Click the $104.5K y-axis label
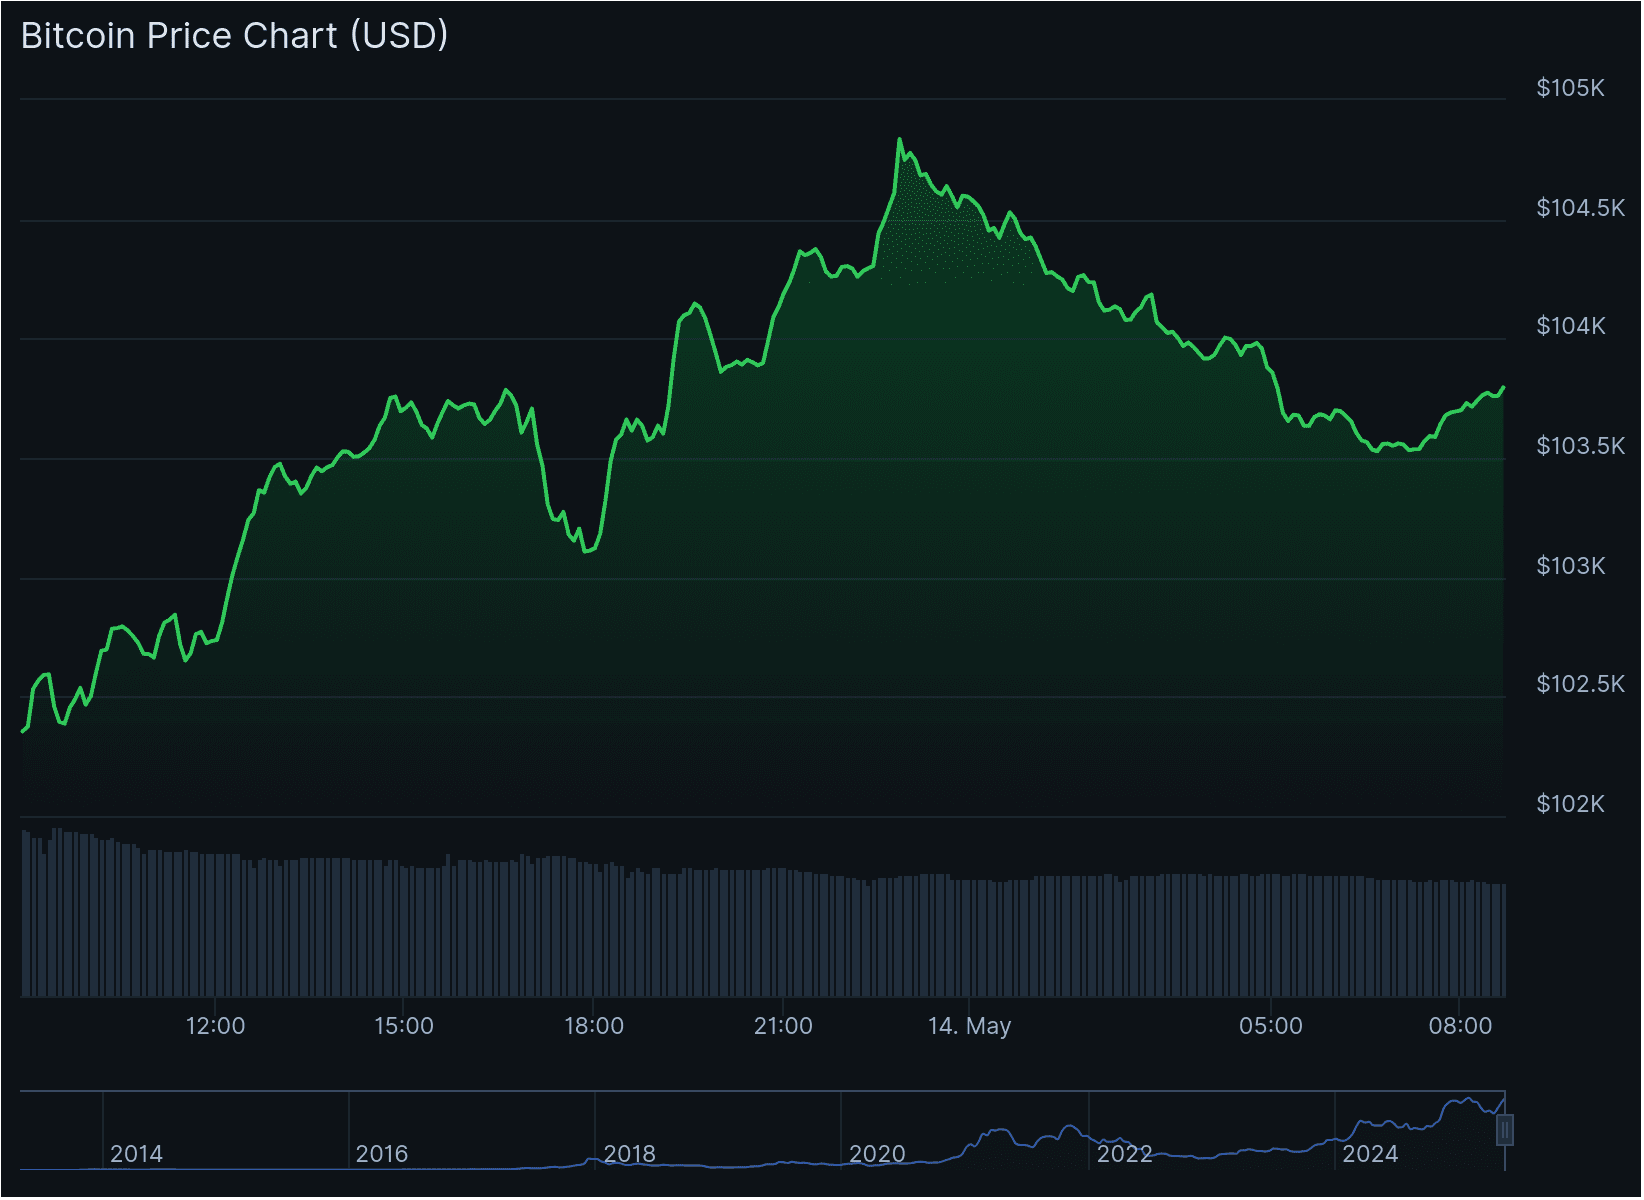The width and height of the screenshot is (1644, 1200). (1581, 208)
